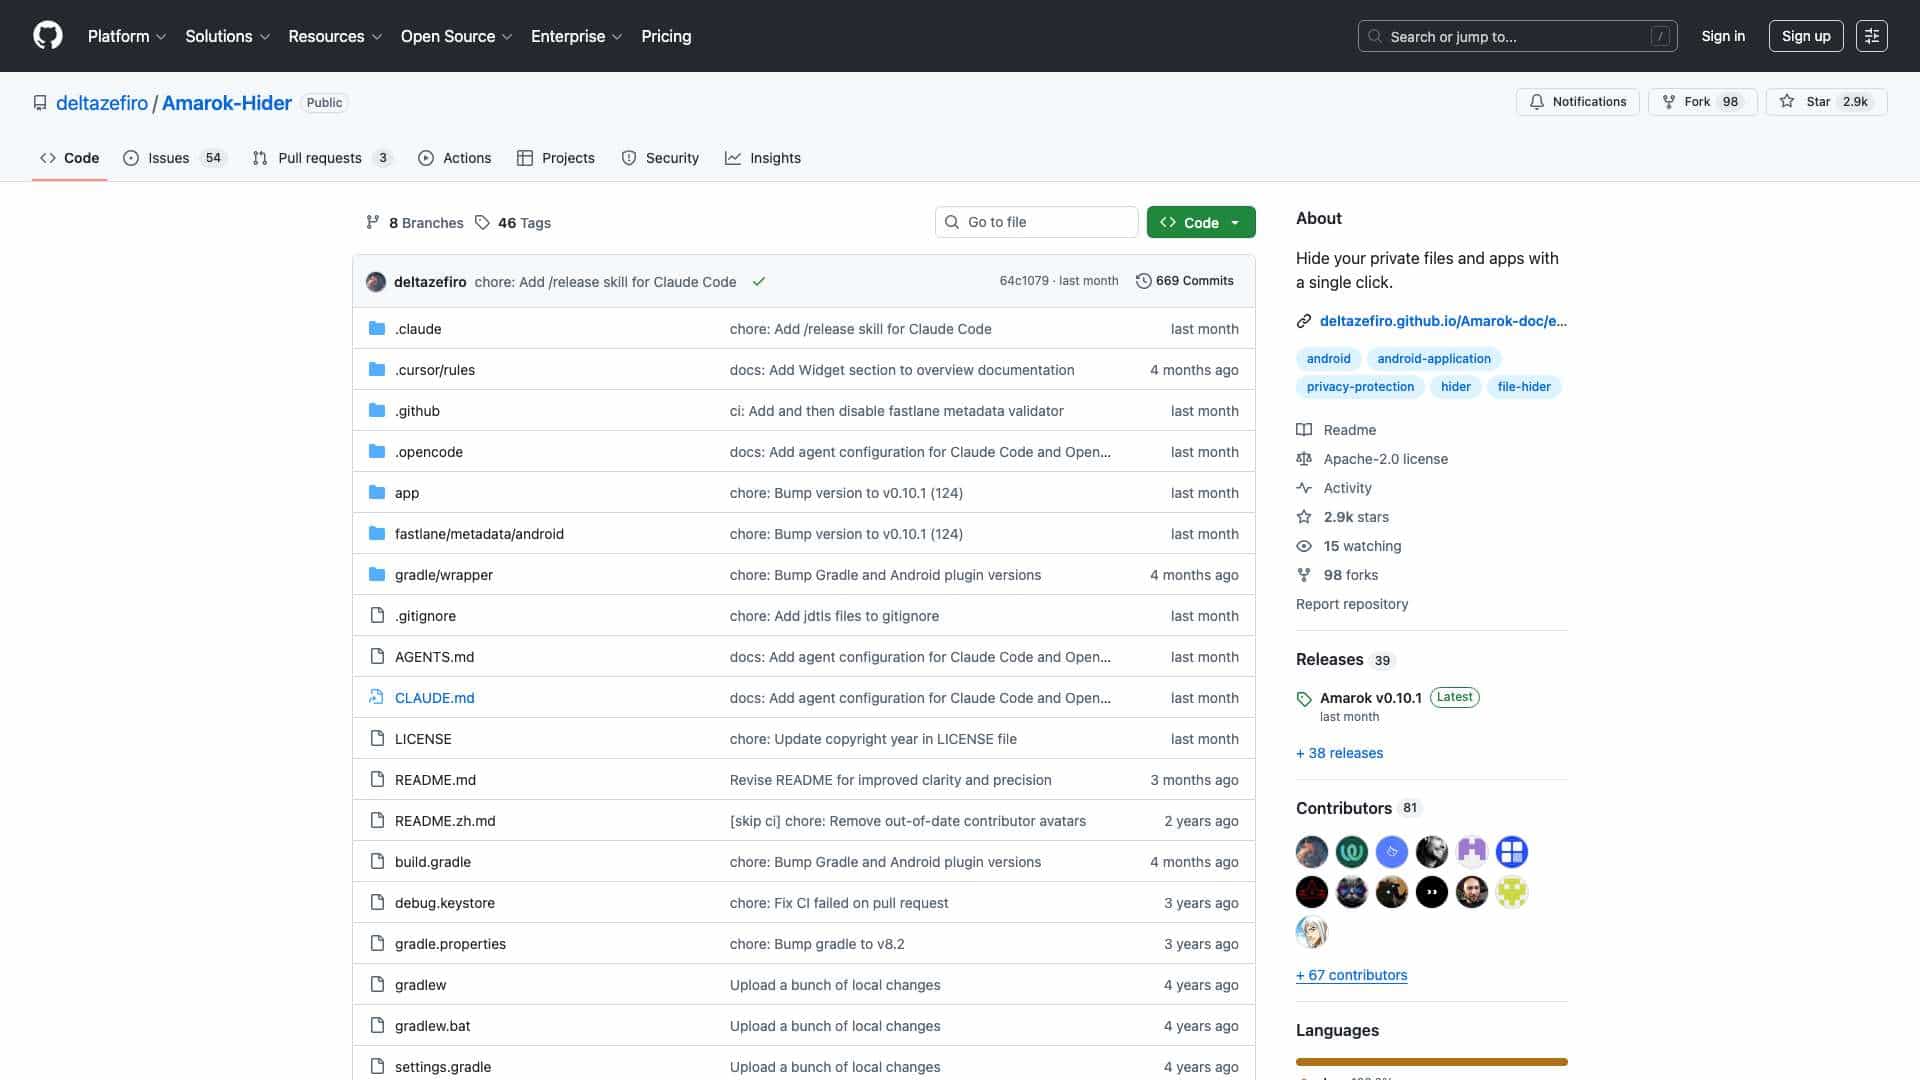Open the + 38 releases link

coord(1339,753)
